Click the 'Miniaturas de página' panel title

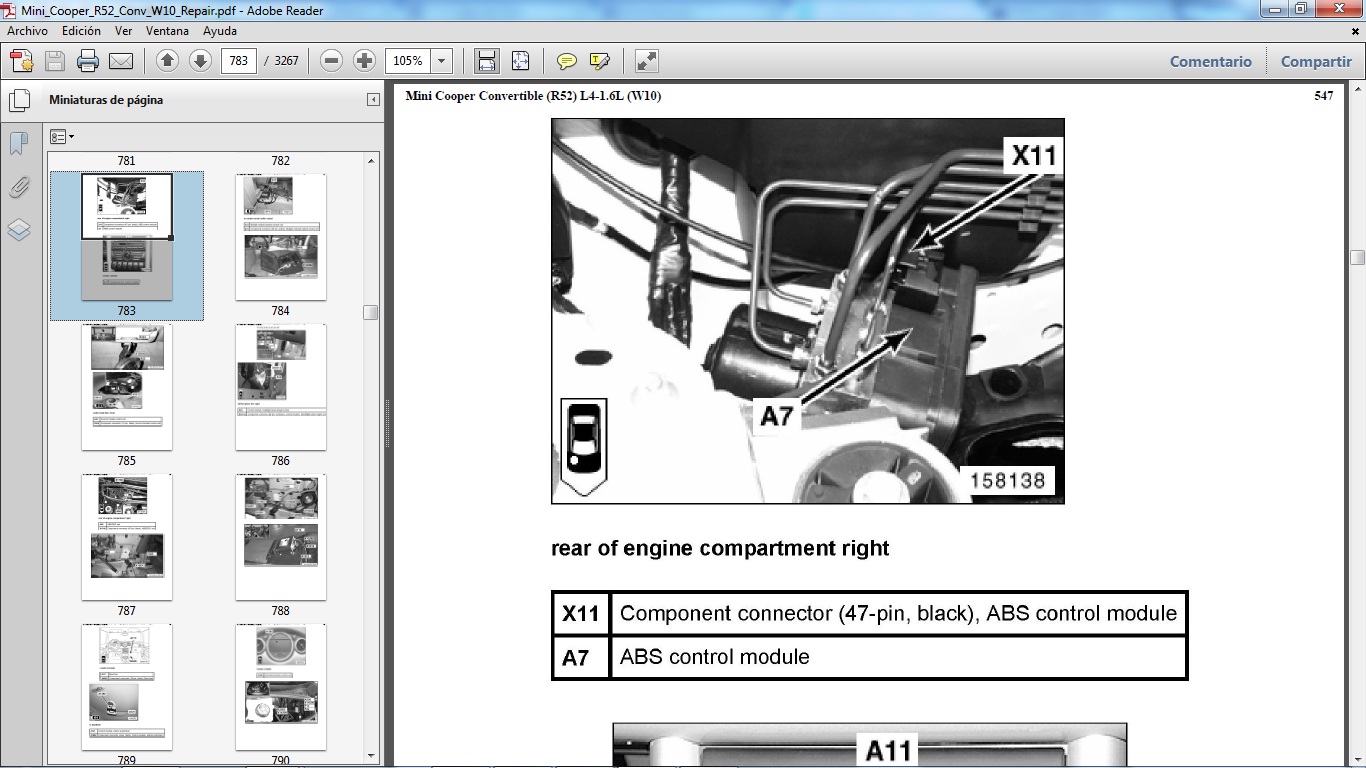pyautogui.click(x=106, y=100)
